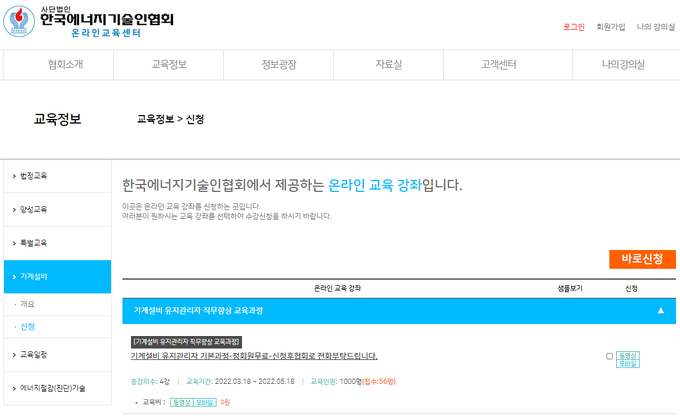Open the 협회소개 menu

(x=65, y=65)
